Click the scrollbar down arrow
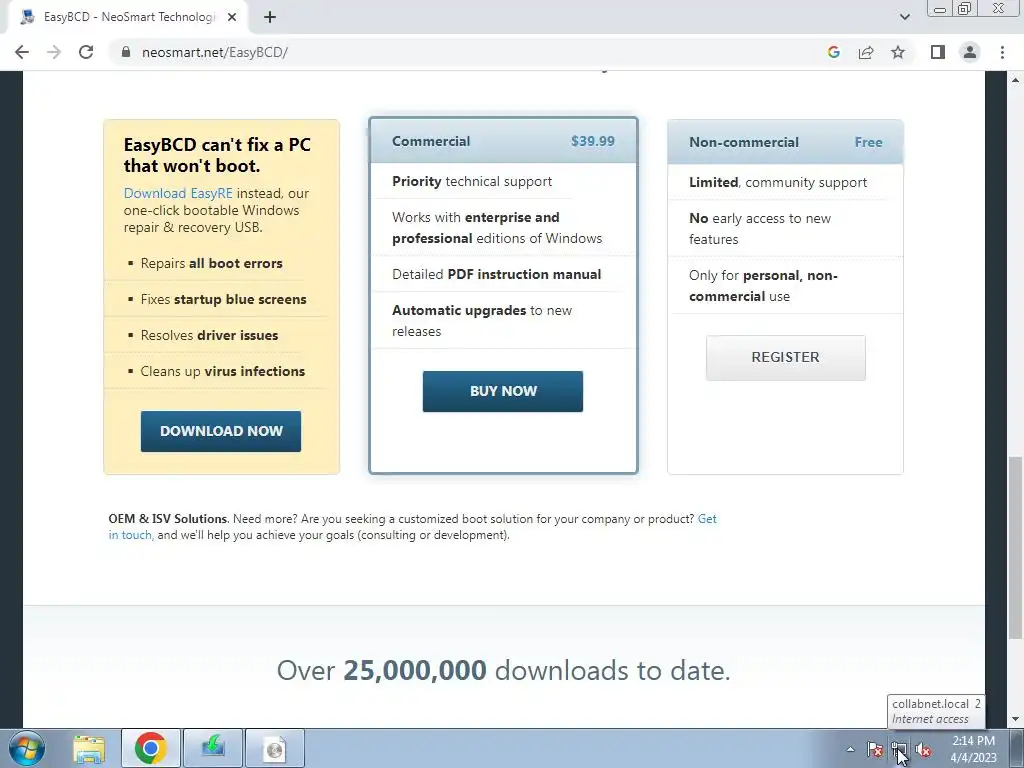This screenshot has height=768, width=1024. (x=1016, y=720)
